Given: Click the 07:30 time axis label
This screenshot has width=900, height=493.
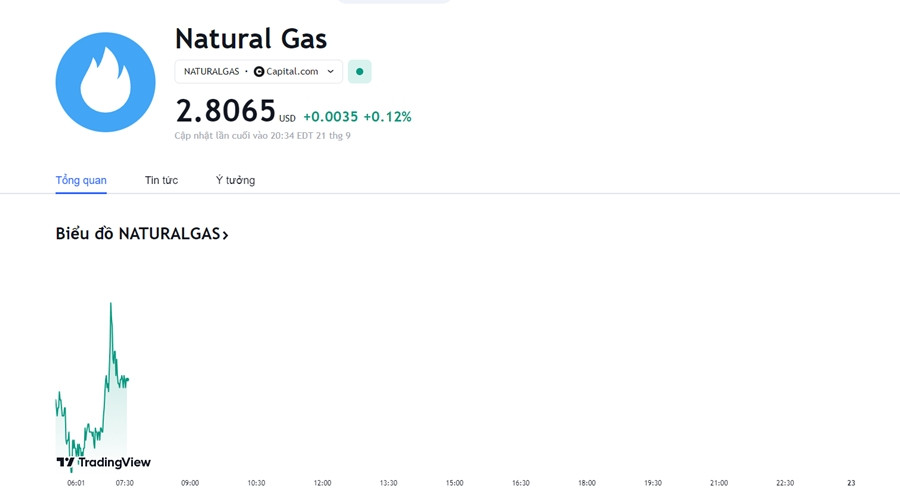Looking at the screenshot, I should [x=125, y=483].
